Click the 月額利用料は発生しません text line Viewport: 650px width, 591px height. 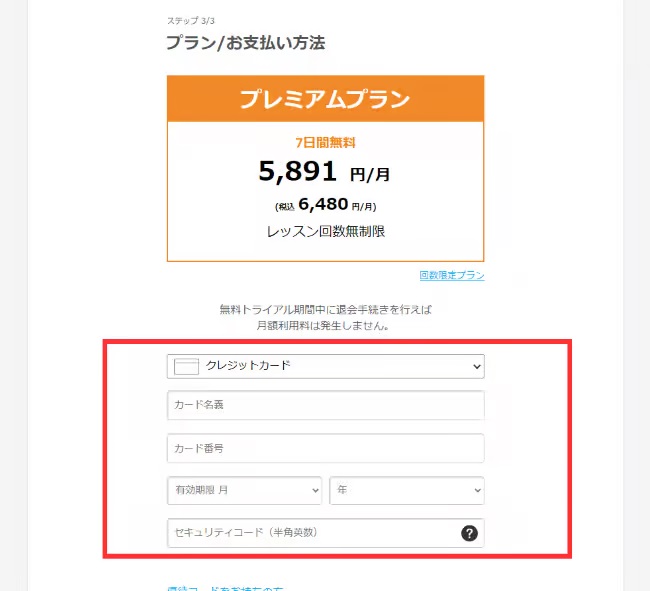click(325, 326)
